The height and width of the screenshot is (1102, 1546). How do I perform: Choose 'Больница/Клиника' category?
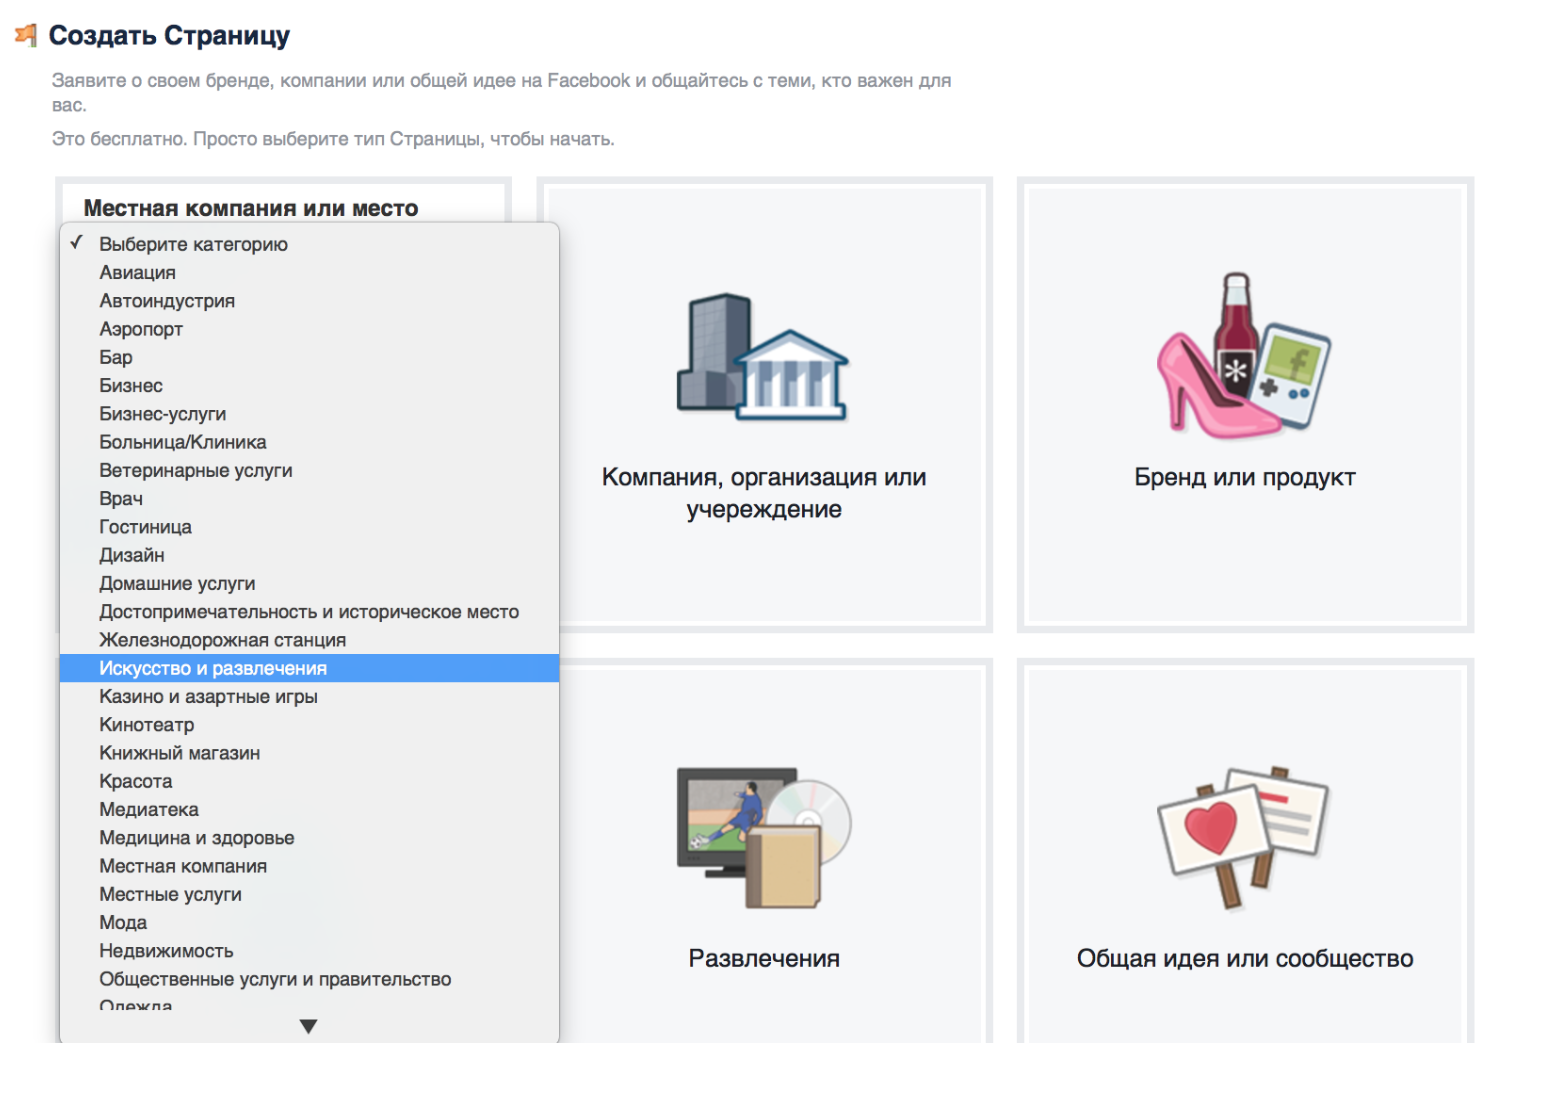tap(183, 442)
